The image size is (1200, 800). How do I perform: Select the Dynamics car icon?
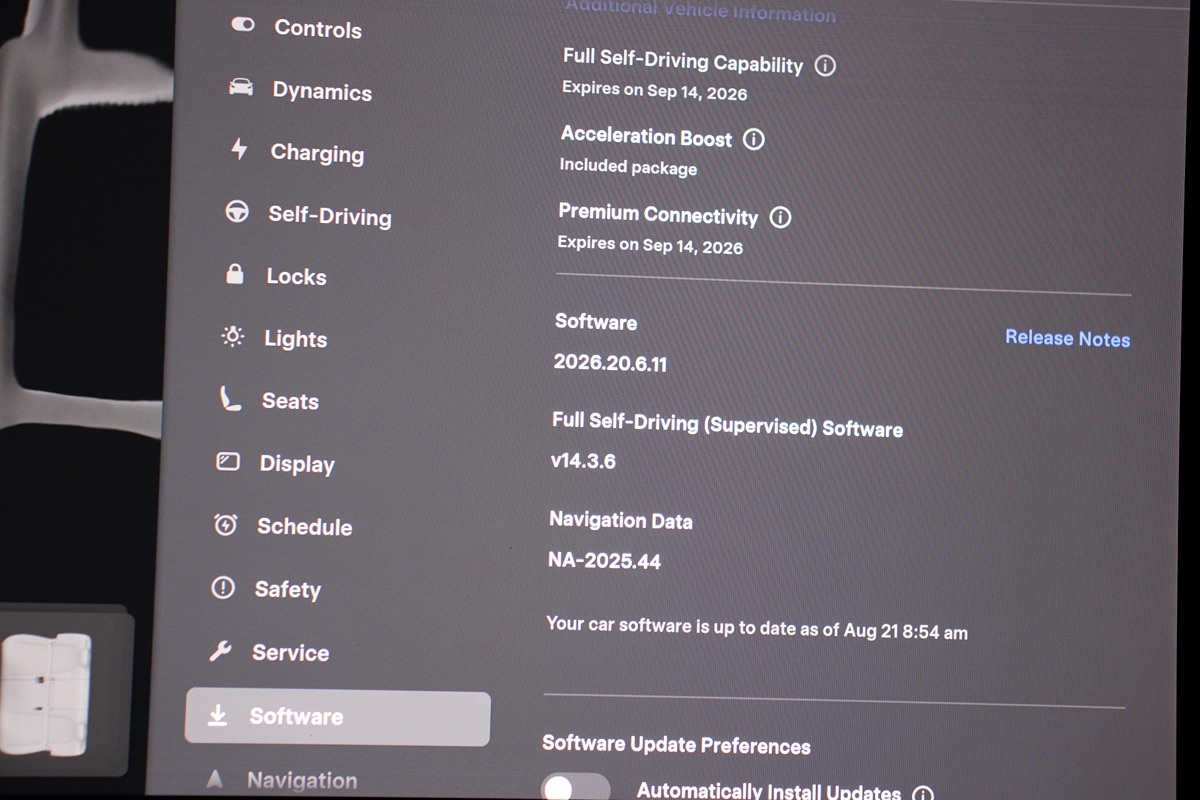click(240, 88)
